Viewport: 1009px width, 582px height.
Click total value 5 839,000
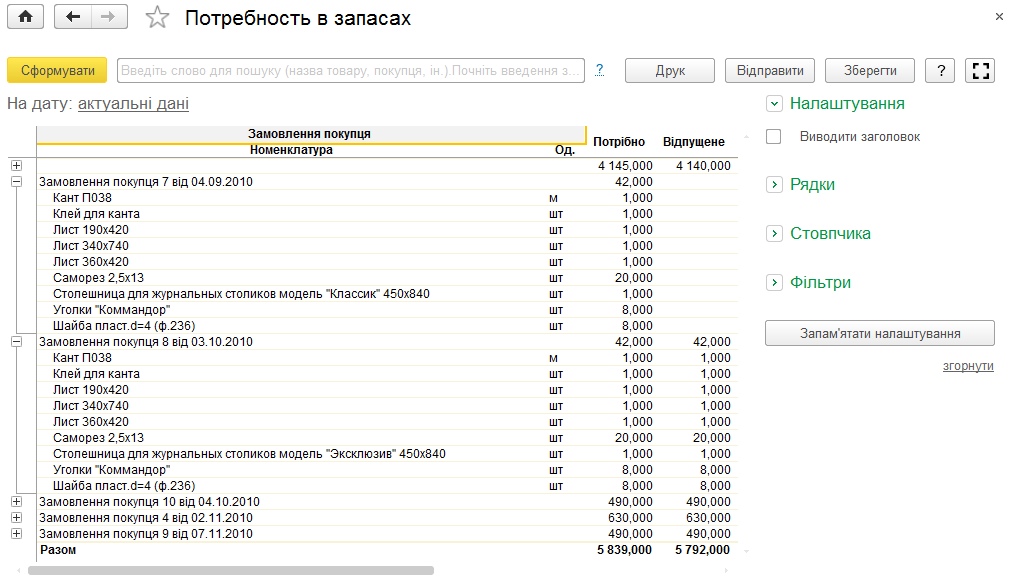click(624, 550)
